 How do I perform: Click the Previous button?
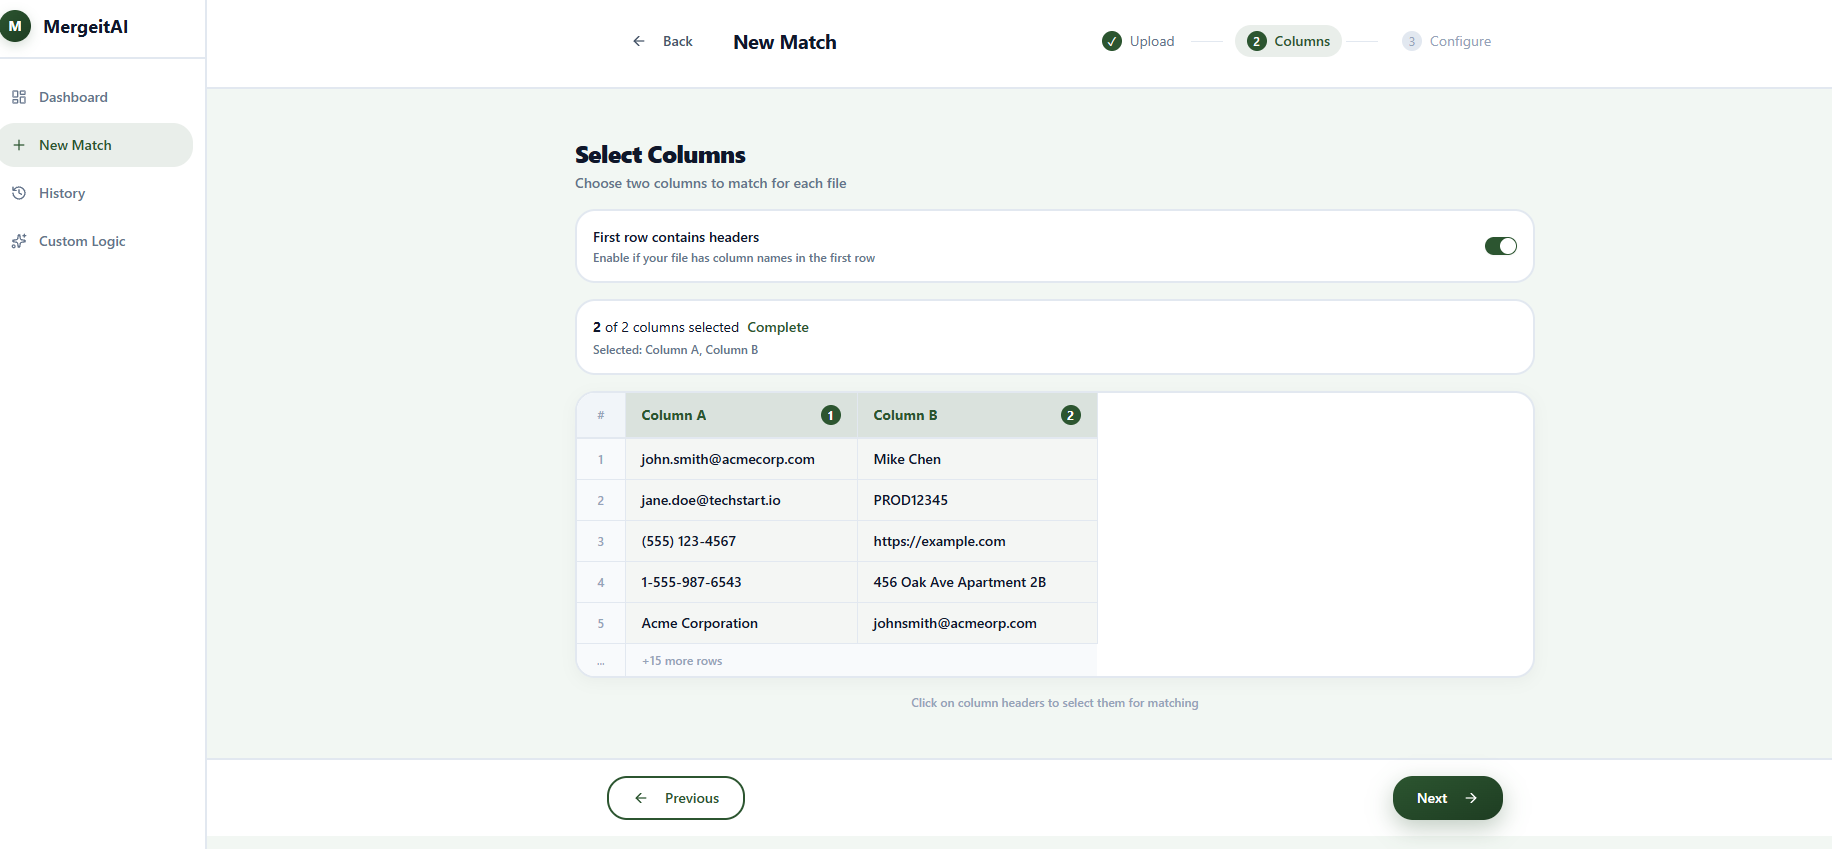coord(676,798)
